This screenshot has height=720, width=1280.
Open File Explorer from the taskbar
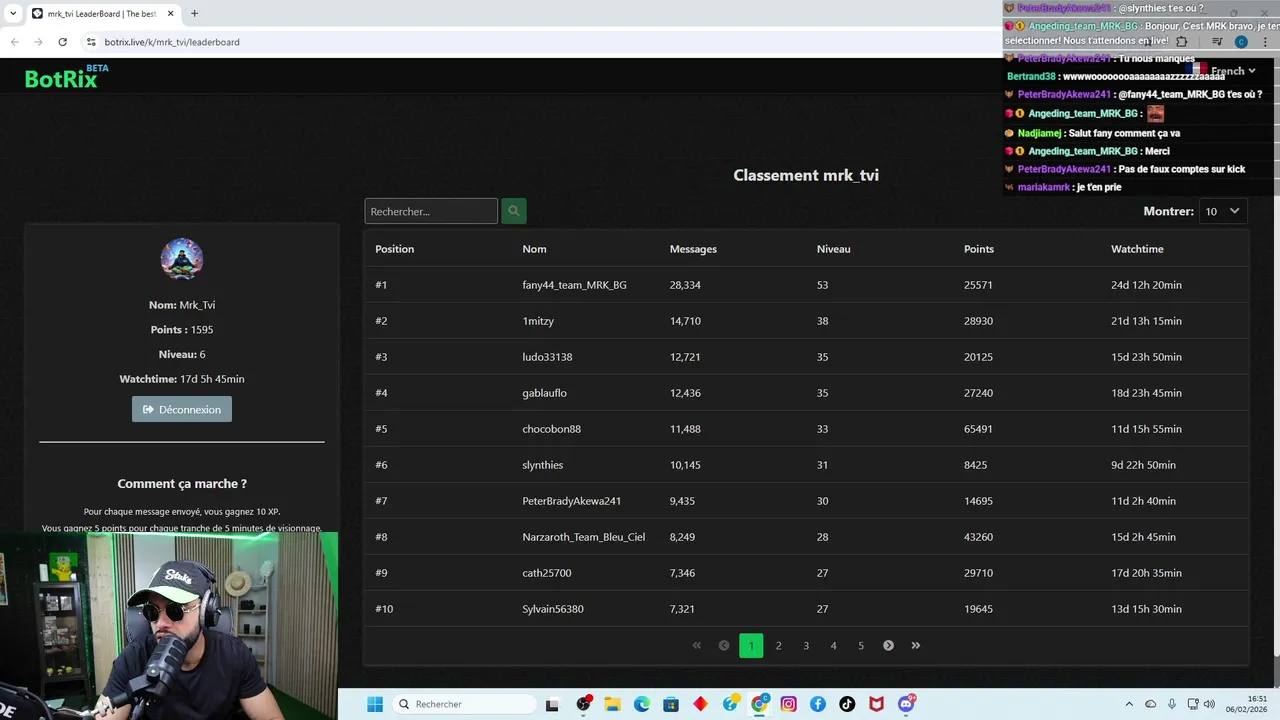tap(613, 704)
